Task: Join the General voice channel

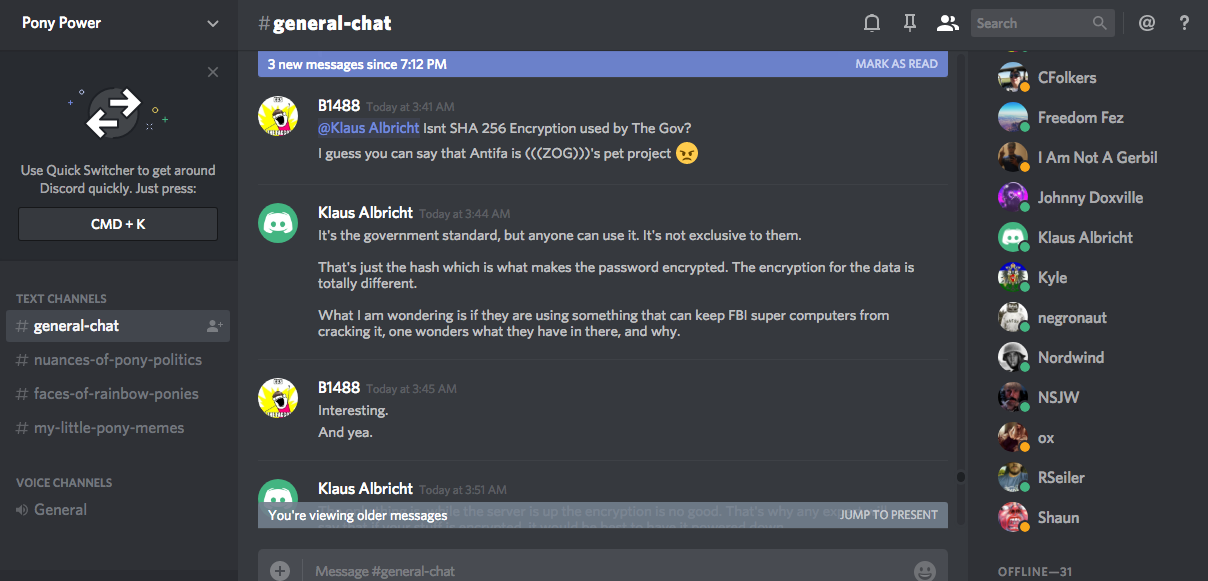Action: pyautogui.click(x=60, y=510)
